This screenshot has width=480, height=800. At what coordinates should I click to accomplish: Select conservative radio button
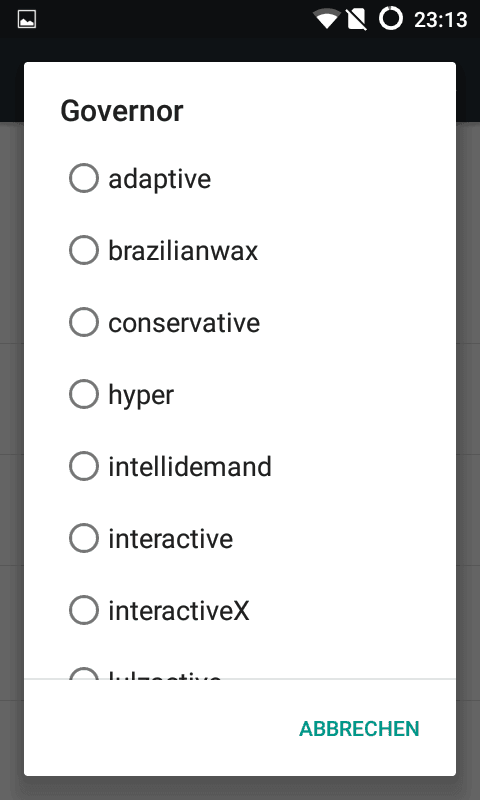pos(84,322)
